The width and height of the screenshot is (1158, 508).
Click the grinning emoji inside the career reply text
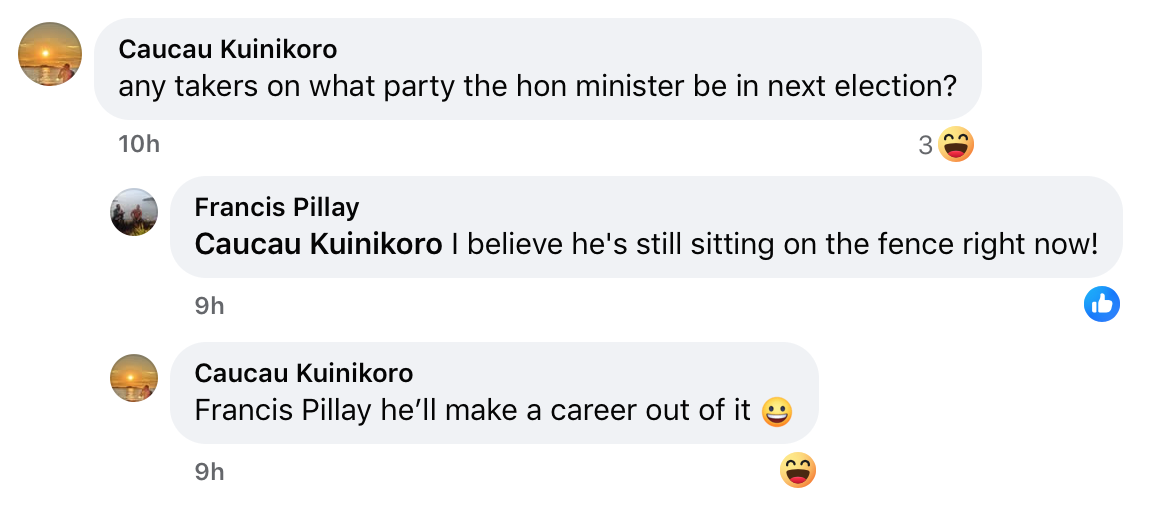(777, 412)
